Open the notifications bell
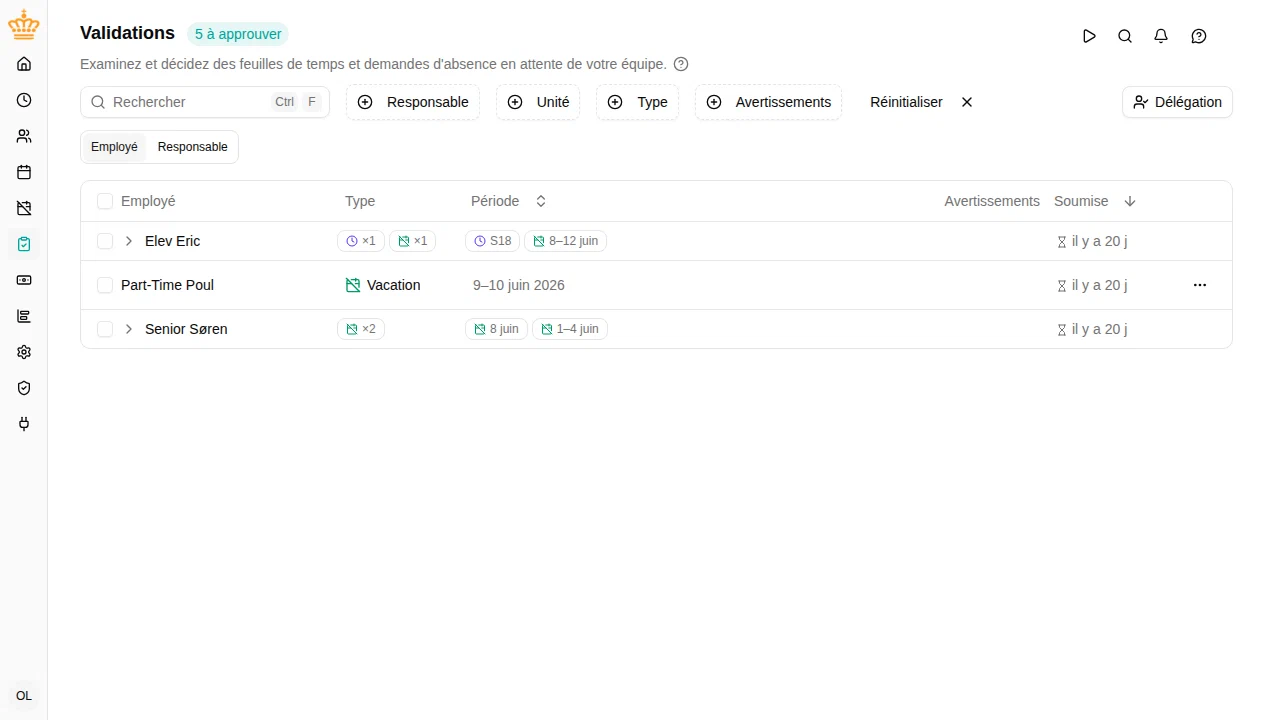Image resolution: width=1280 pixels, height=720 pixels. coord(1161,36)
